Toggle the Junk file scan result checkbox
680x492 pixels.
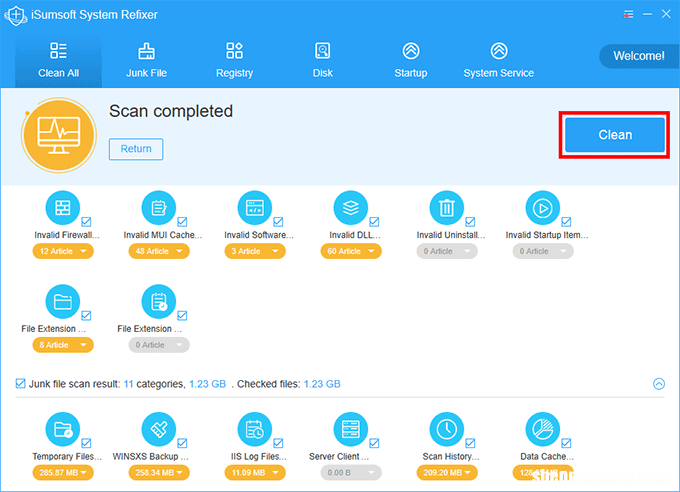click(x=20, y=384)
